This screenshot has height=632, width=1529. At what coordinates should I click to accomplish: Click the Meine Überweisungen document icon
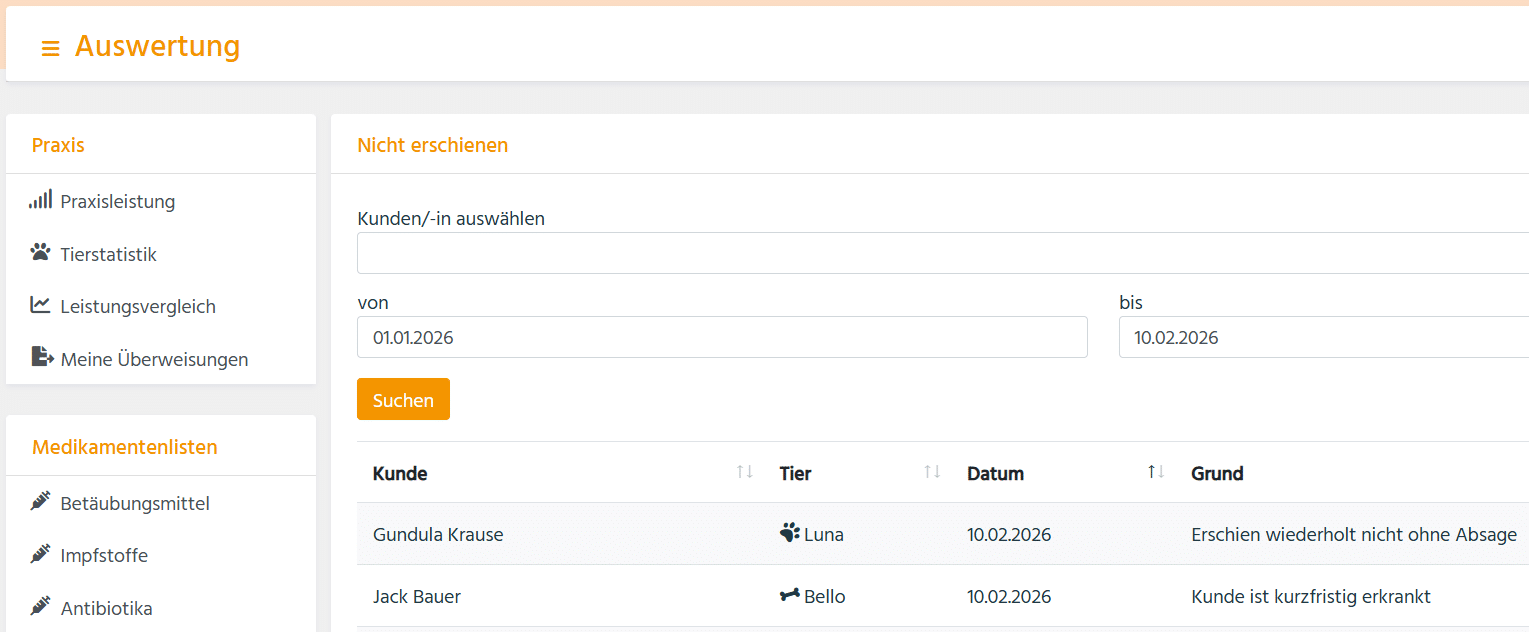[41, 357]
